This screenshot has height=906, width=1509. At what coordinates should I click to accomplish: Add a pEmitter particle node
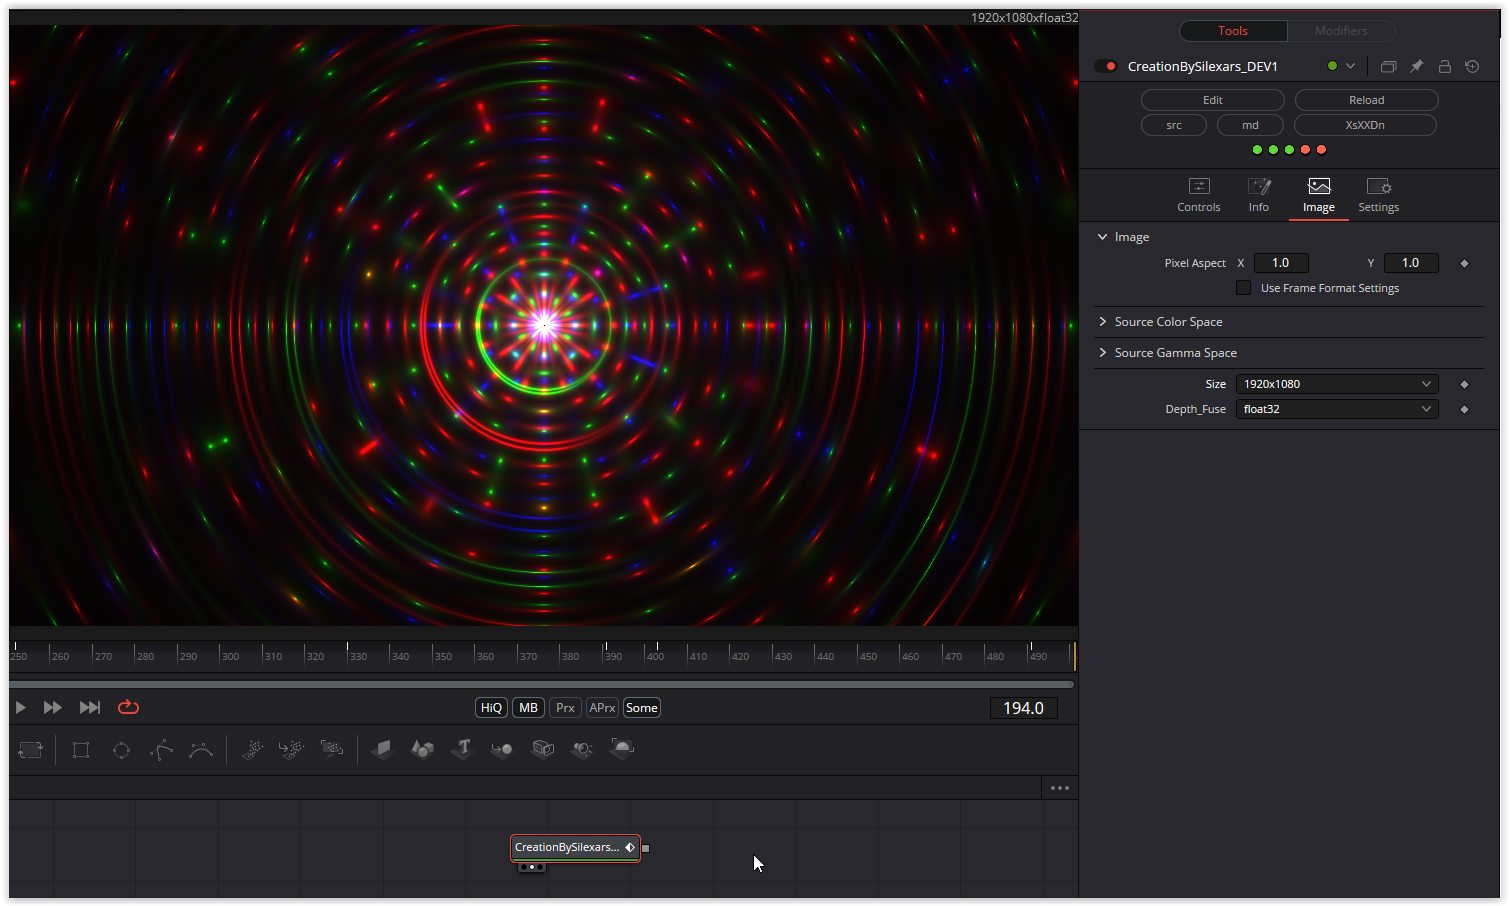click(252, 749)
